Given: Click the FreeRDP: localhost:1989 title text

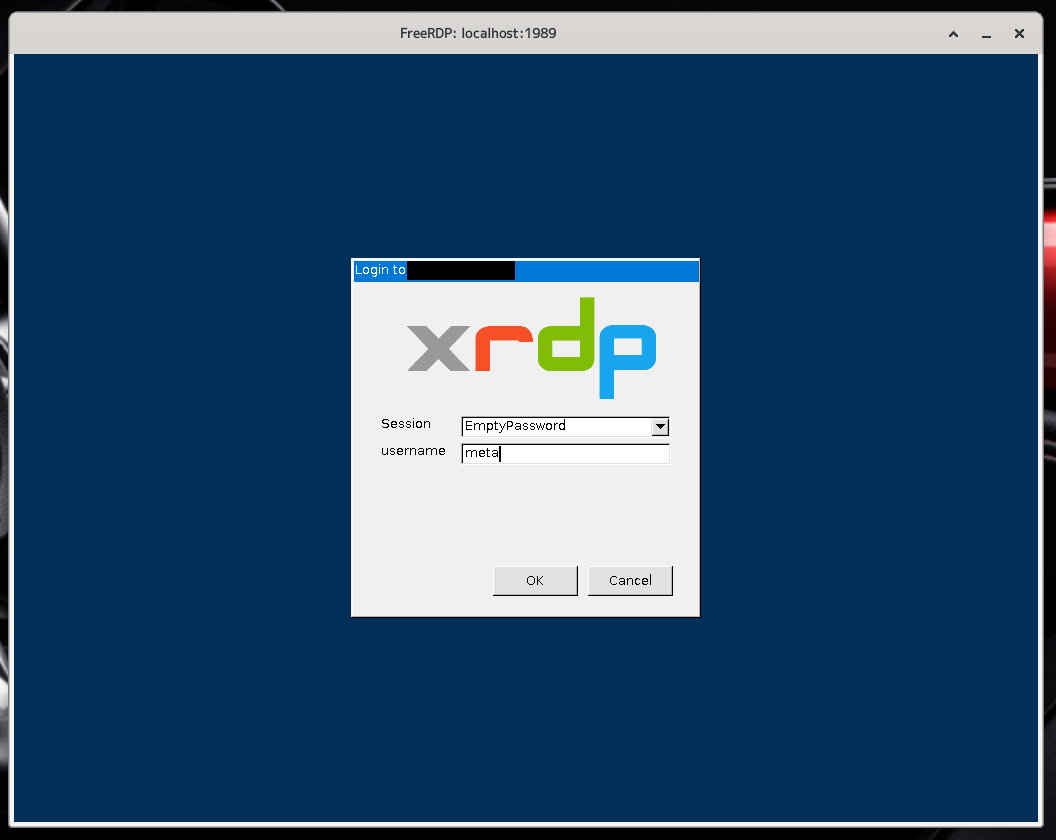Looking at the screenshot, I should click(x=478, y=34).
